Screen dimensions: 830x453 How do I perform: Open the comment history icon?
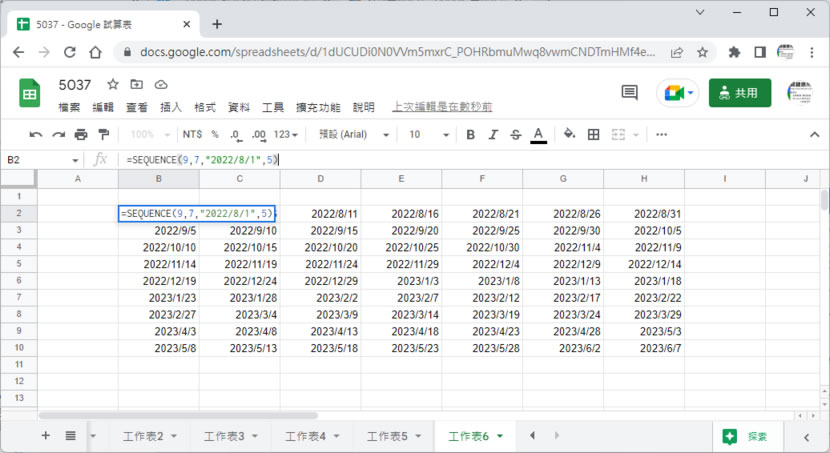629,93
